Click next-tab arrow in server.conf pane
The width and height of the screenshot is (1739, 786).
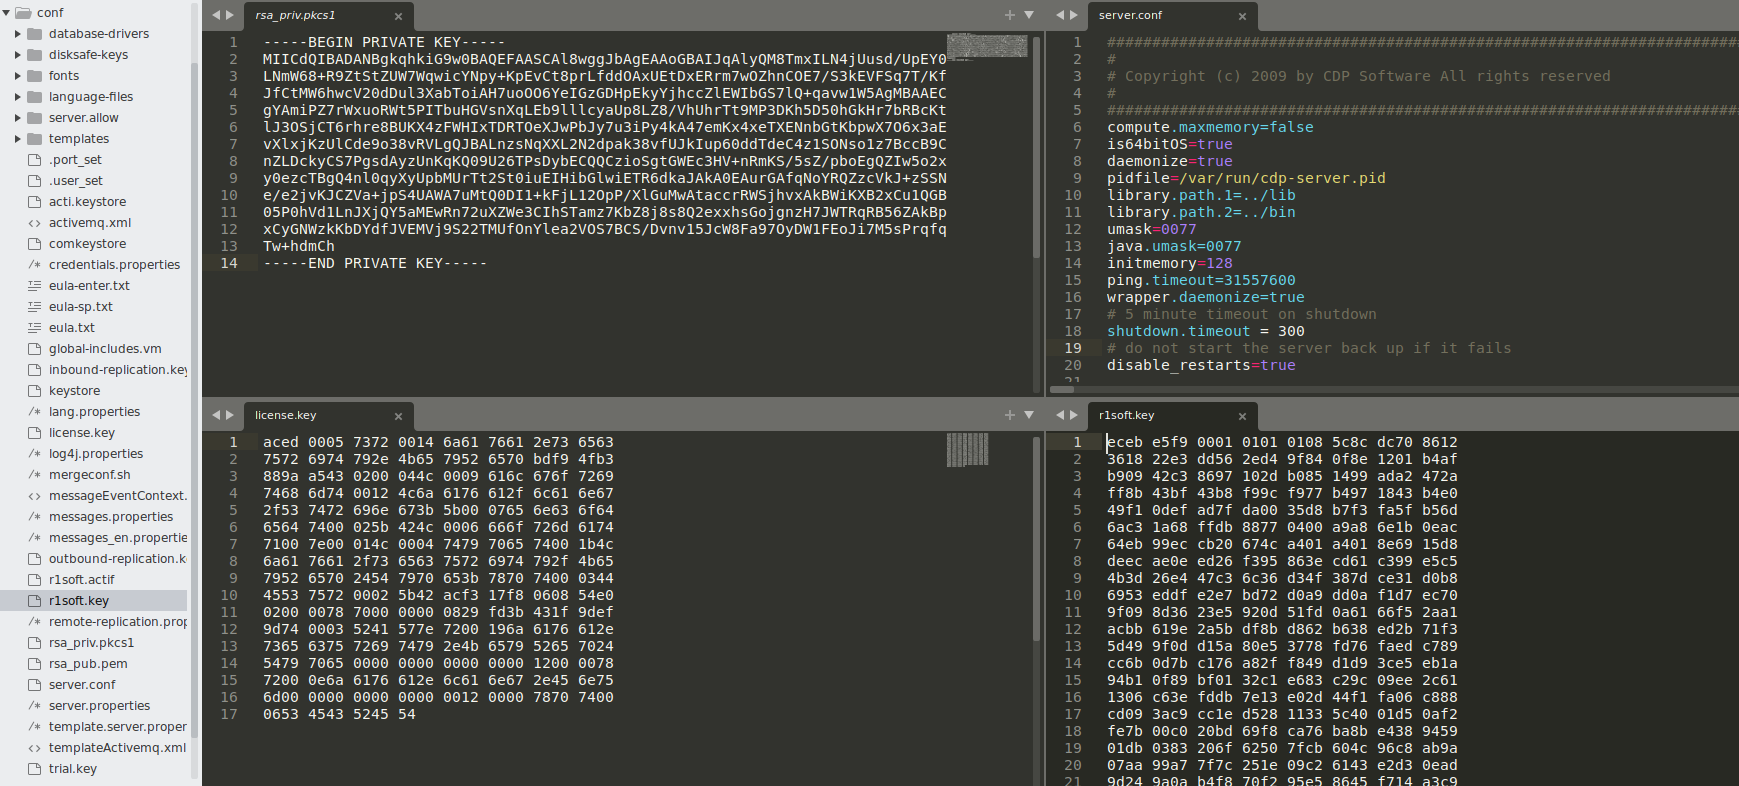coord(1074,15)
